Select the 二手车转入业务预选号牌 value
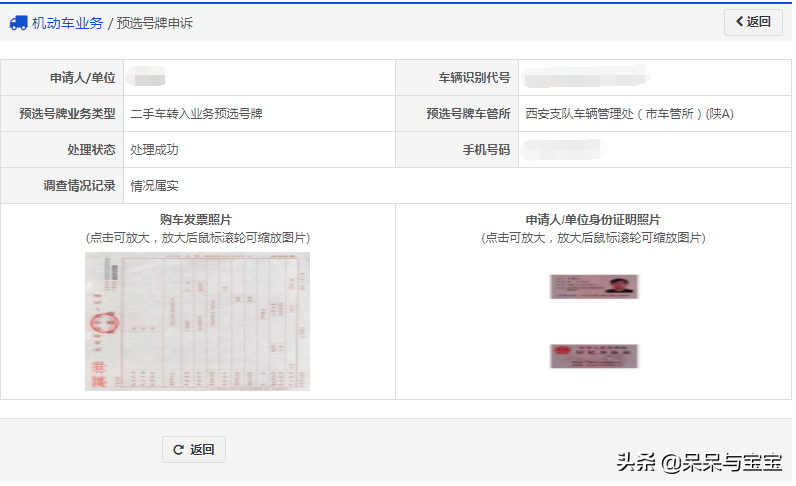This screenshot has width=796, height=486. tap(196, 114)
